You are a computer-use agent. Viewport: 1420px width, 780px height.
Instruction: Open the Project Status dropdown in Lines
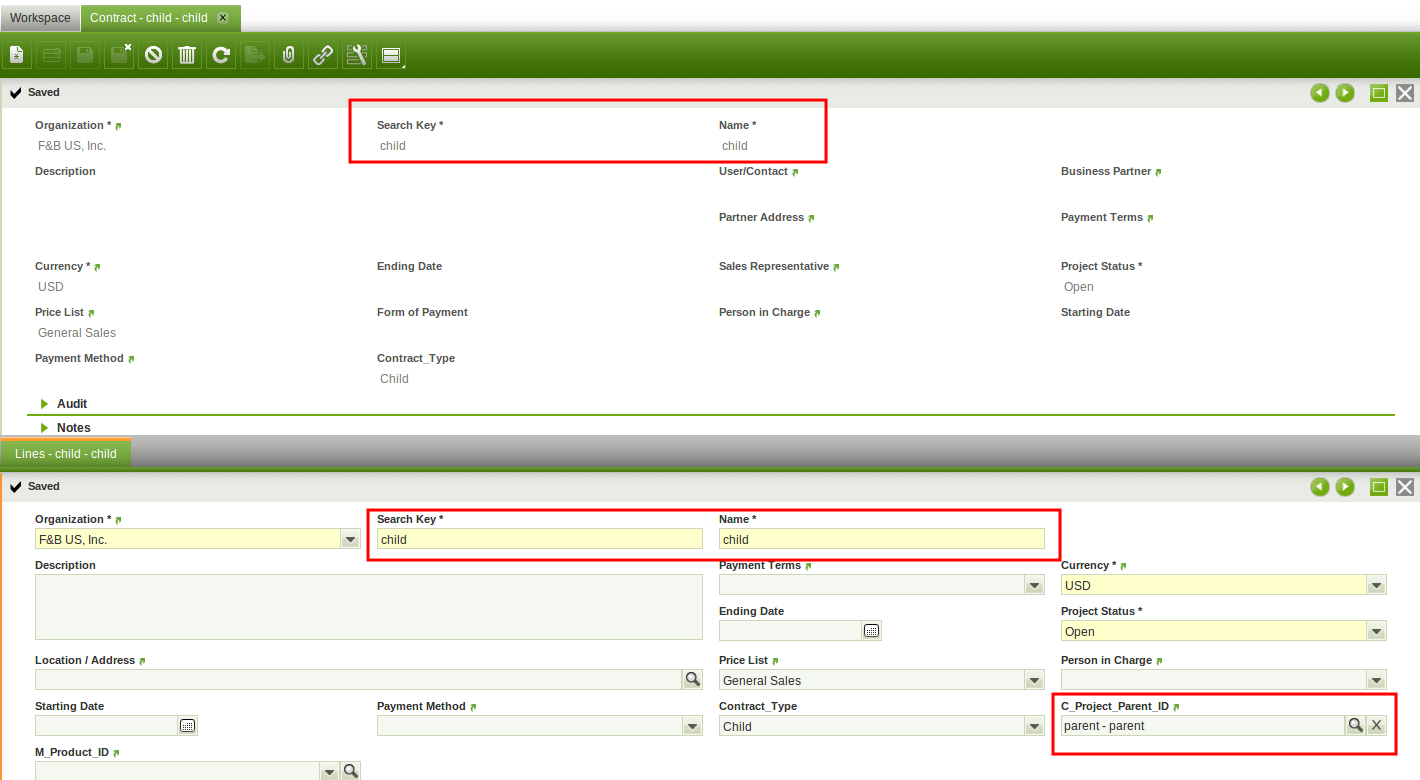click(1376, 631)
